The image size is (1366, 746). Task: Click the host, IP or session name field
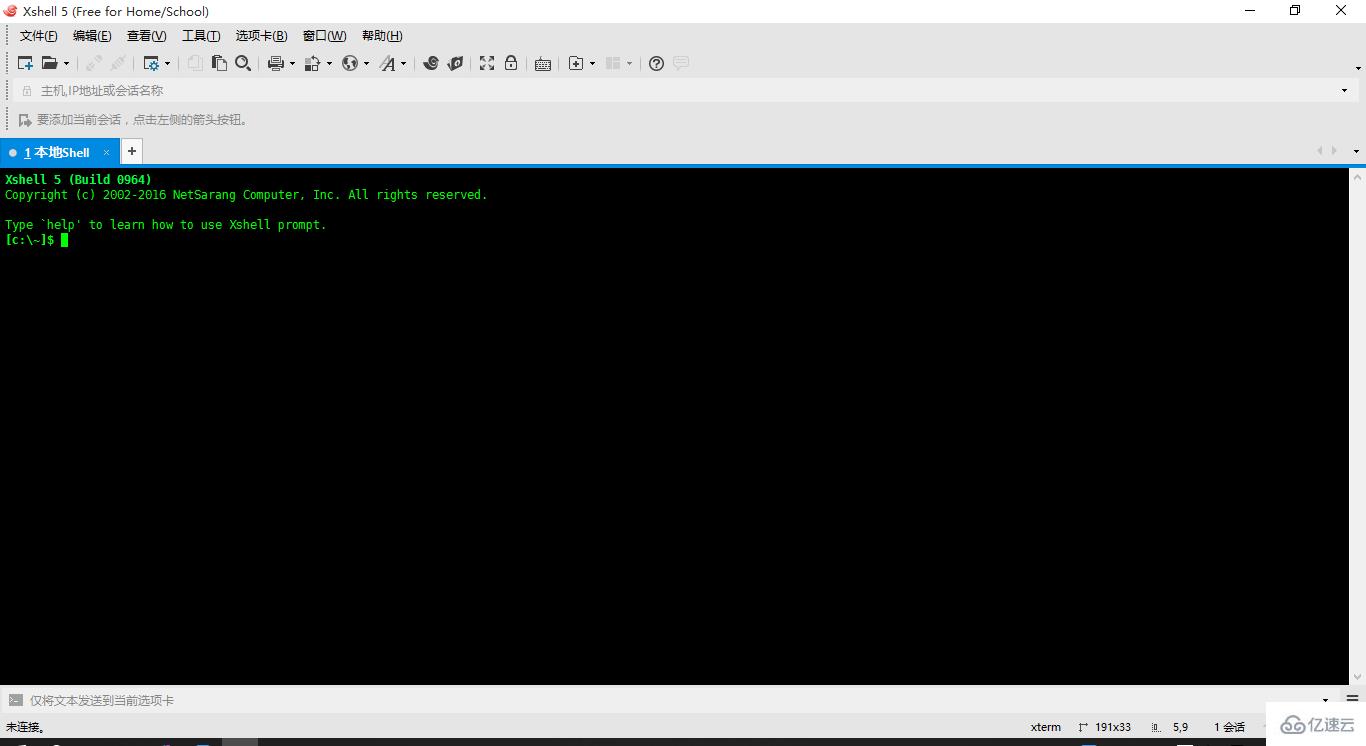(x=685, y=91)
